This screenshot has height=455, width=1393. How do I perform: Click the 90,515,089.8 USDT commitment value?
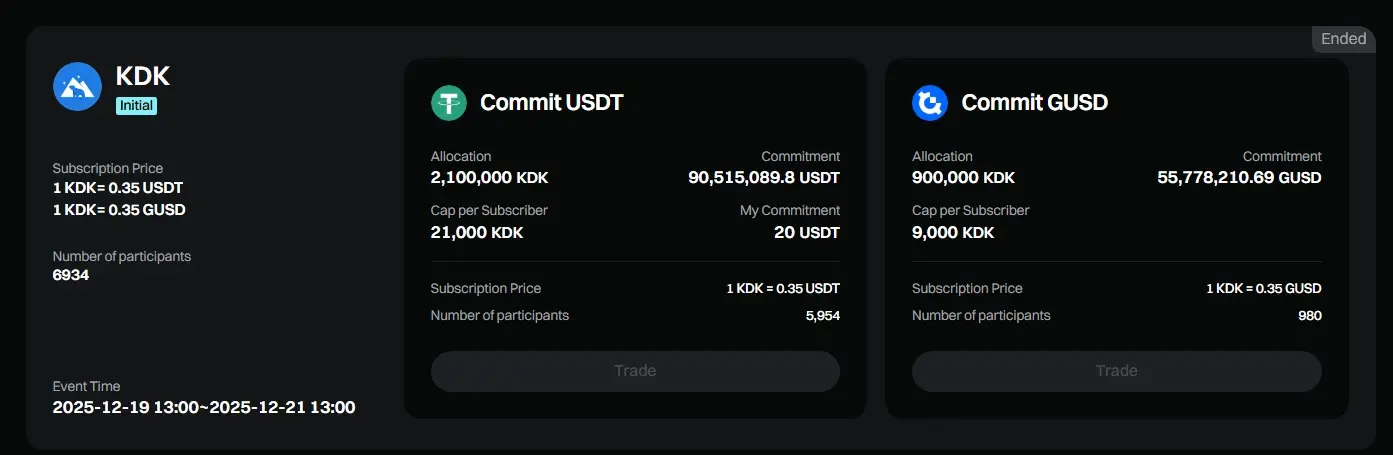click(764, 178)
